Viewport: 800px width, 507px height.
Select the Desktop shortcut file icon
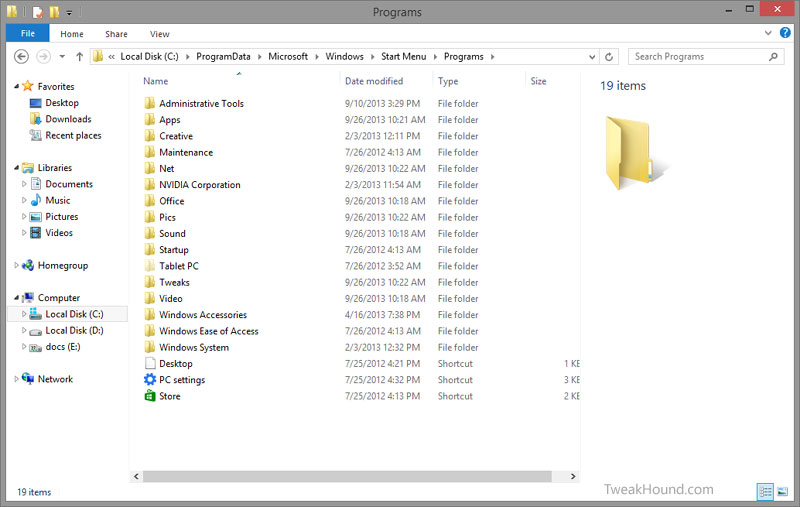coord(149,363)
